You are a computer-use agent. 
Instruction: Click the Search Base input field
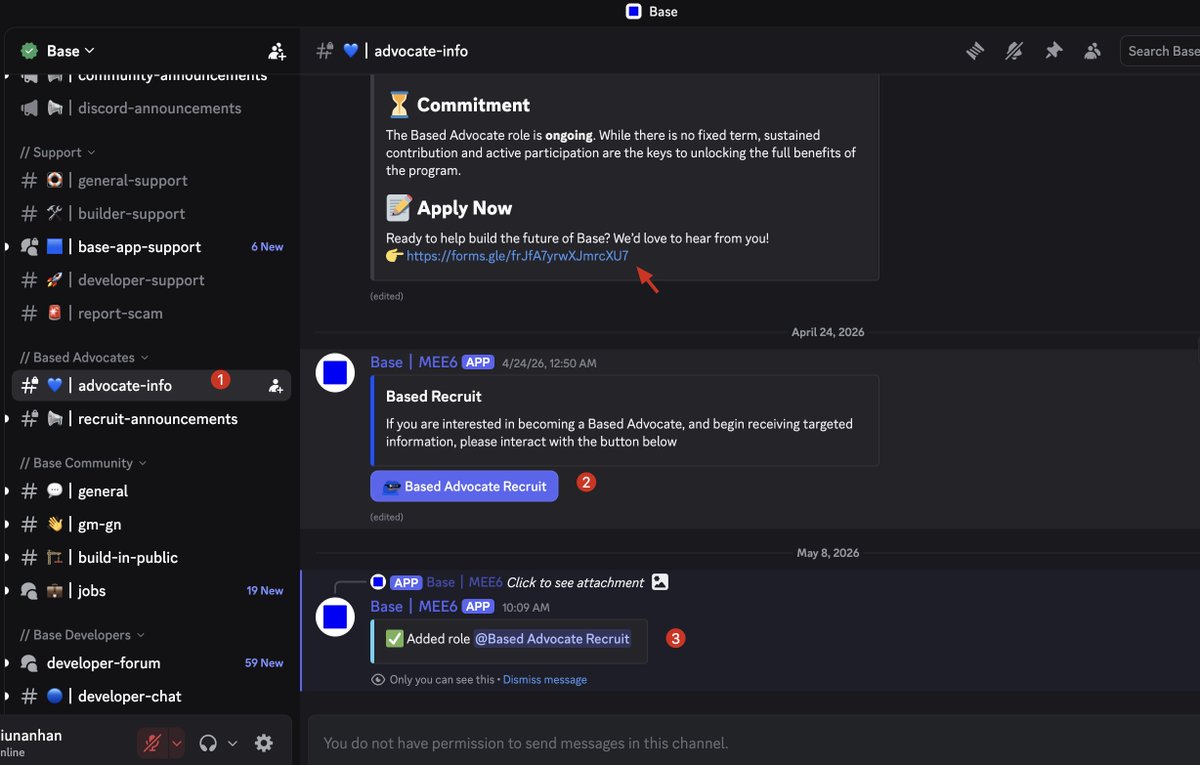(1160, 51)
